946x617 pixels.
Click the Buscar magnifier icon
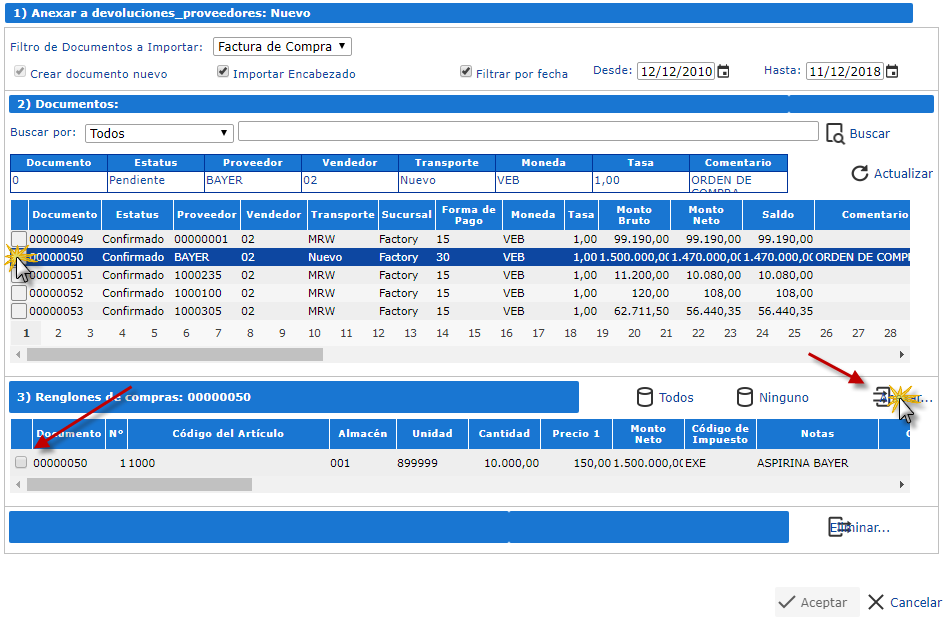835,133
